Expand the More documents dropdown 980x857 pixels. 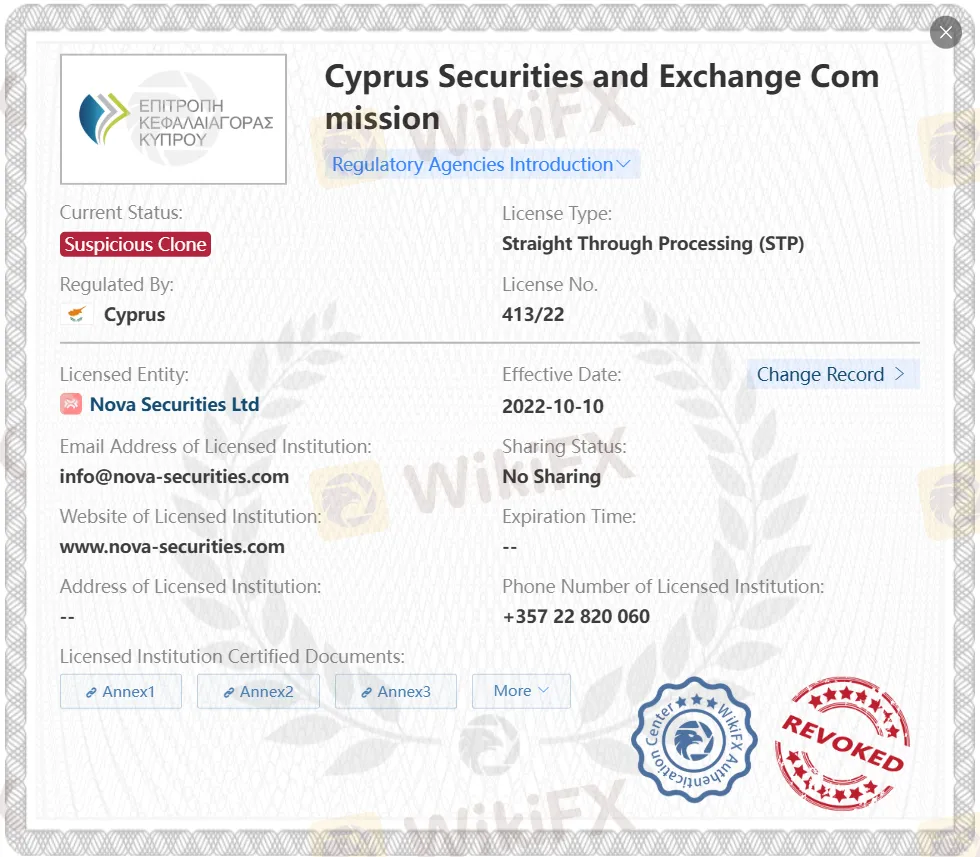(x=521, y=691)
